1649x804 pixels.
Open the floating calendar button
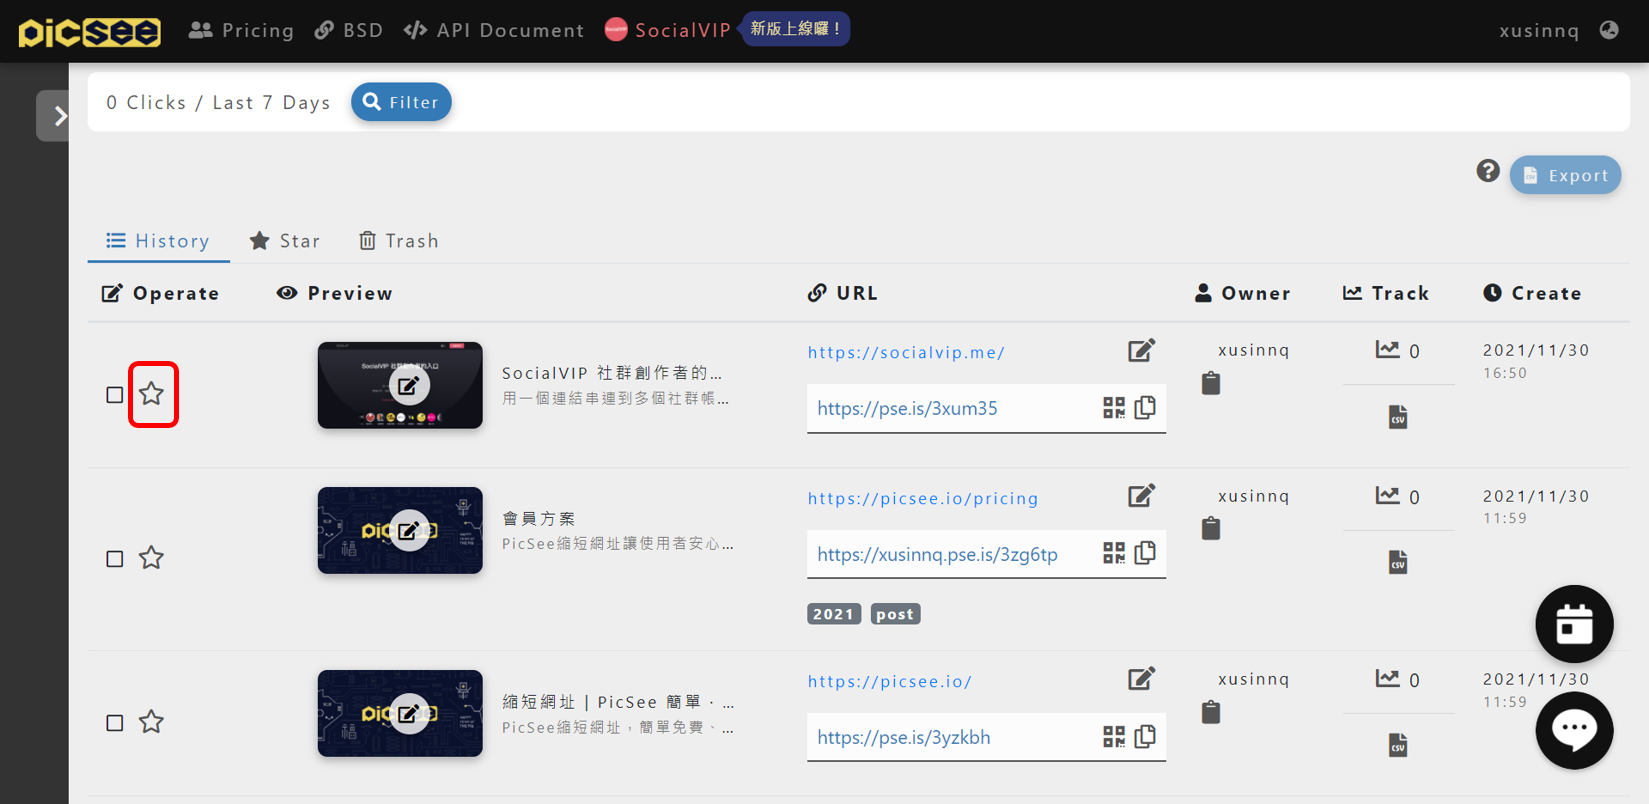pos(1574,624)
